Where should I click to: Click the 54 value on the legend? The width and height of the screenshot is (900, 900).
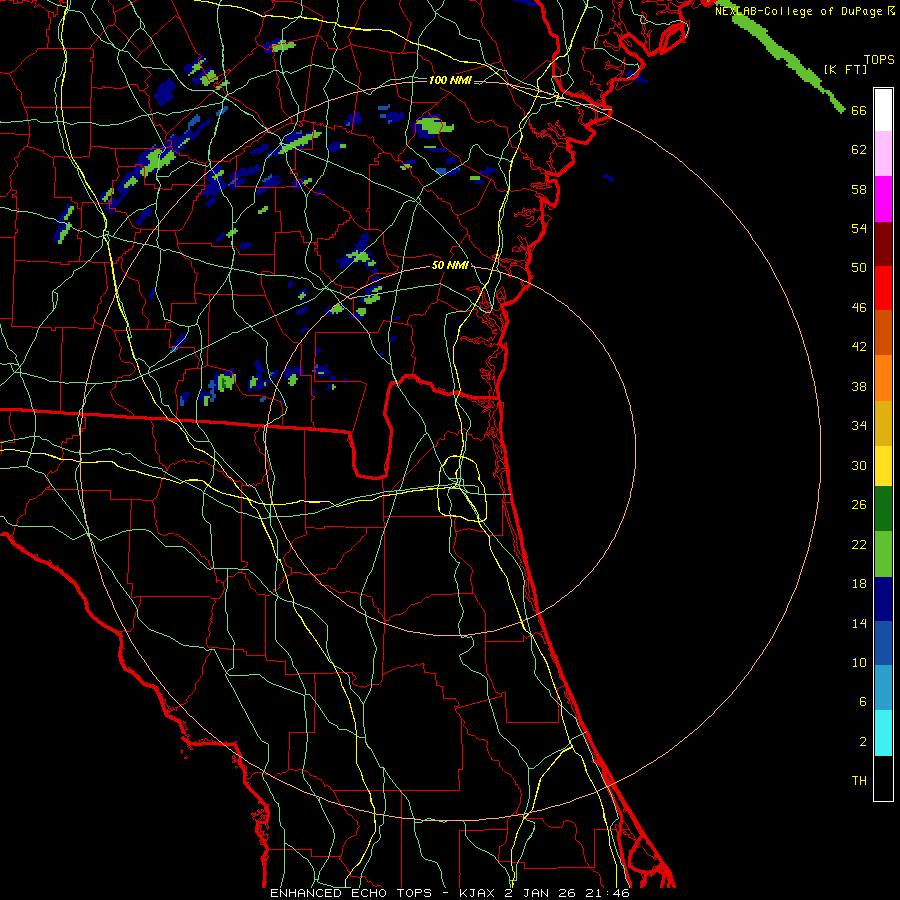pos(859,228)
